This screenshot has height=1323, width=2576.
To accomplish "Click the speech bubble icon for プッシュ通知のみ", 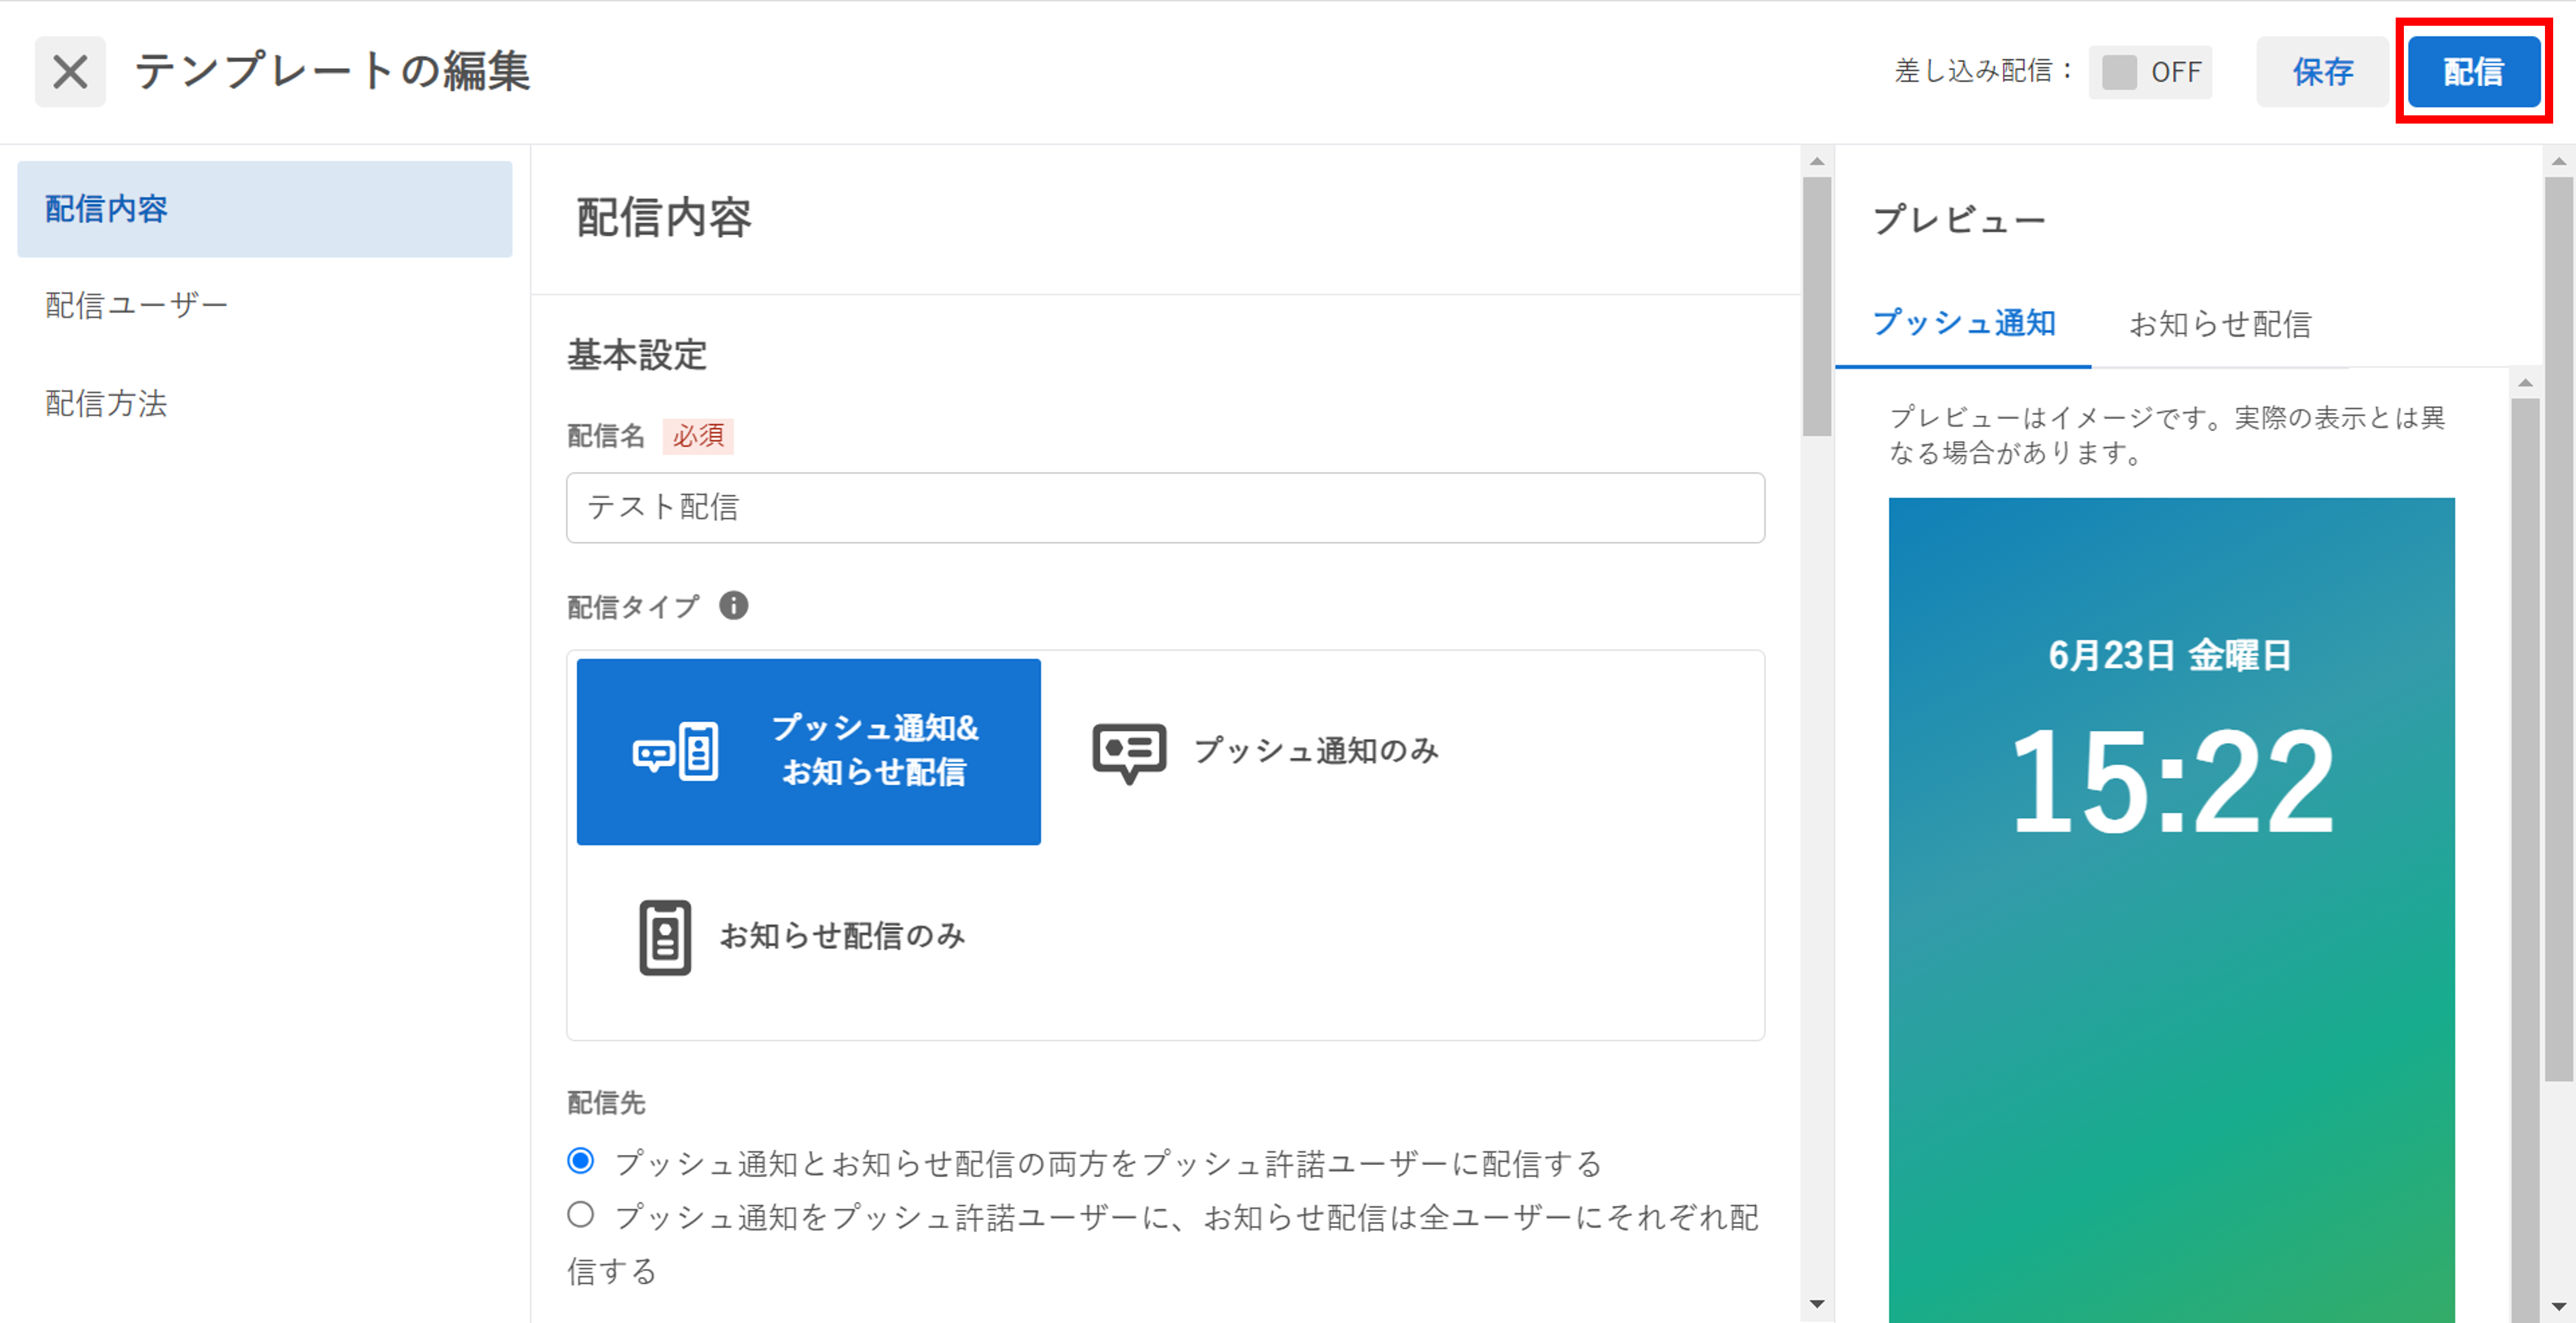I will coord(1129,753).
